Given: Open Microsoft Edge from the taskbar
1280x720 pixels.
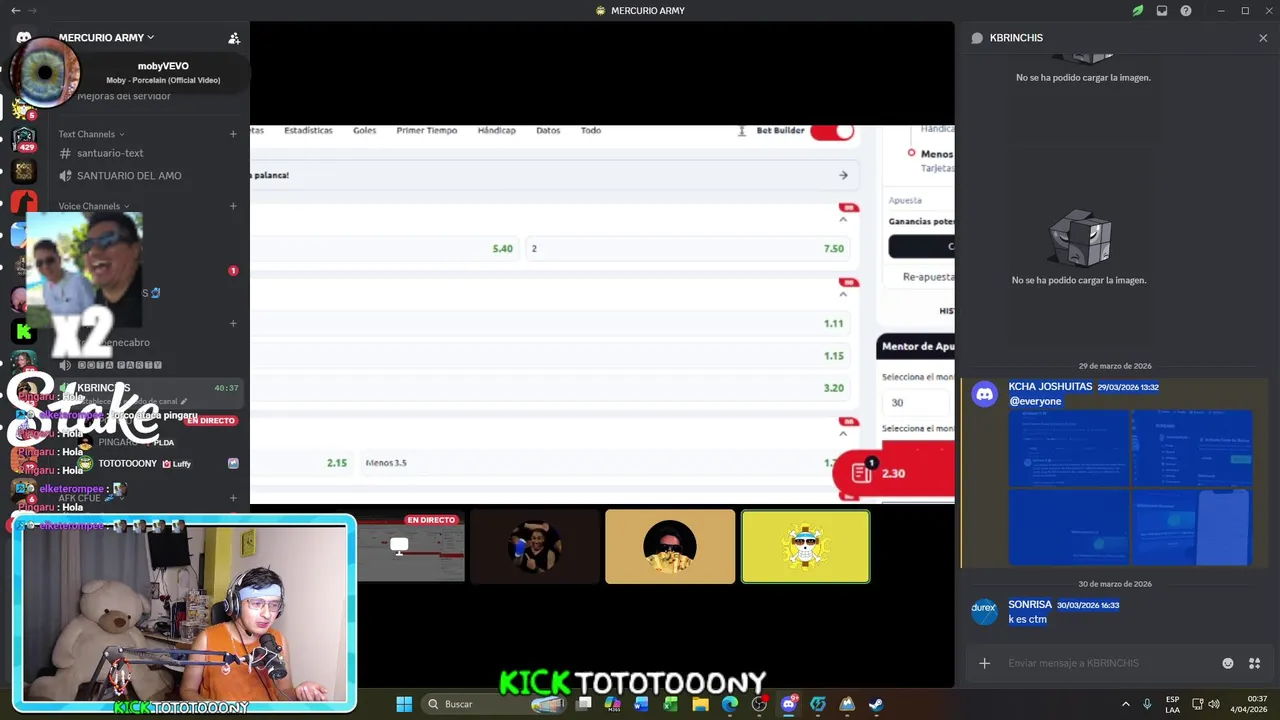Looking at the screenshot, I should [730, 704].
